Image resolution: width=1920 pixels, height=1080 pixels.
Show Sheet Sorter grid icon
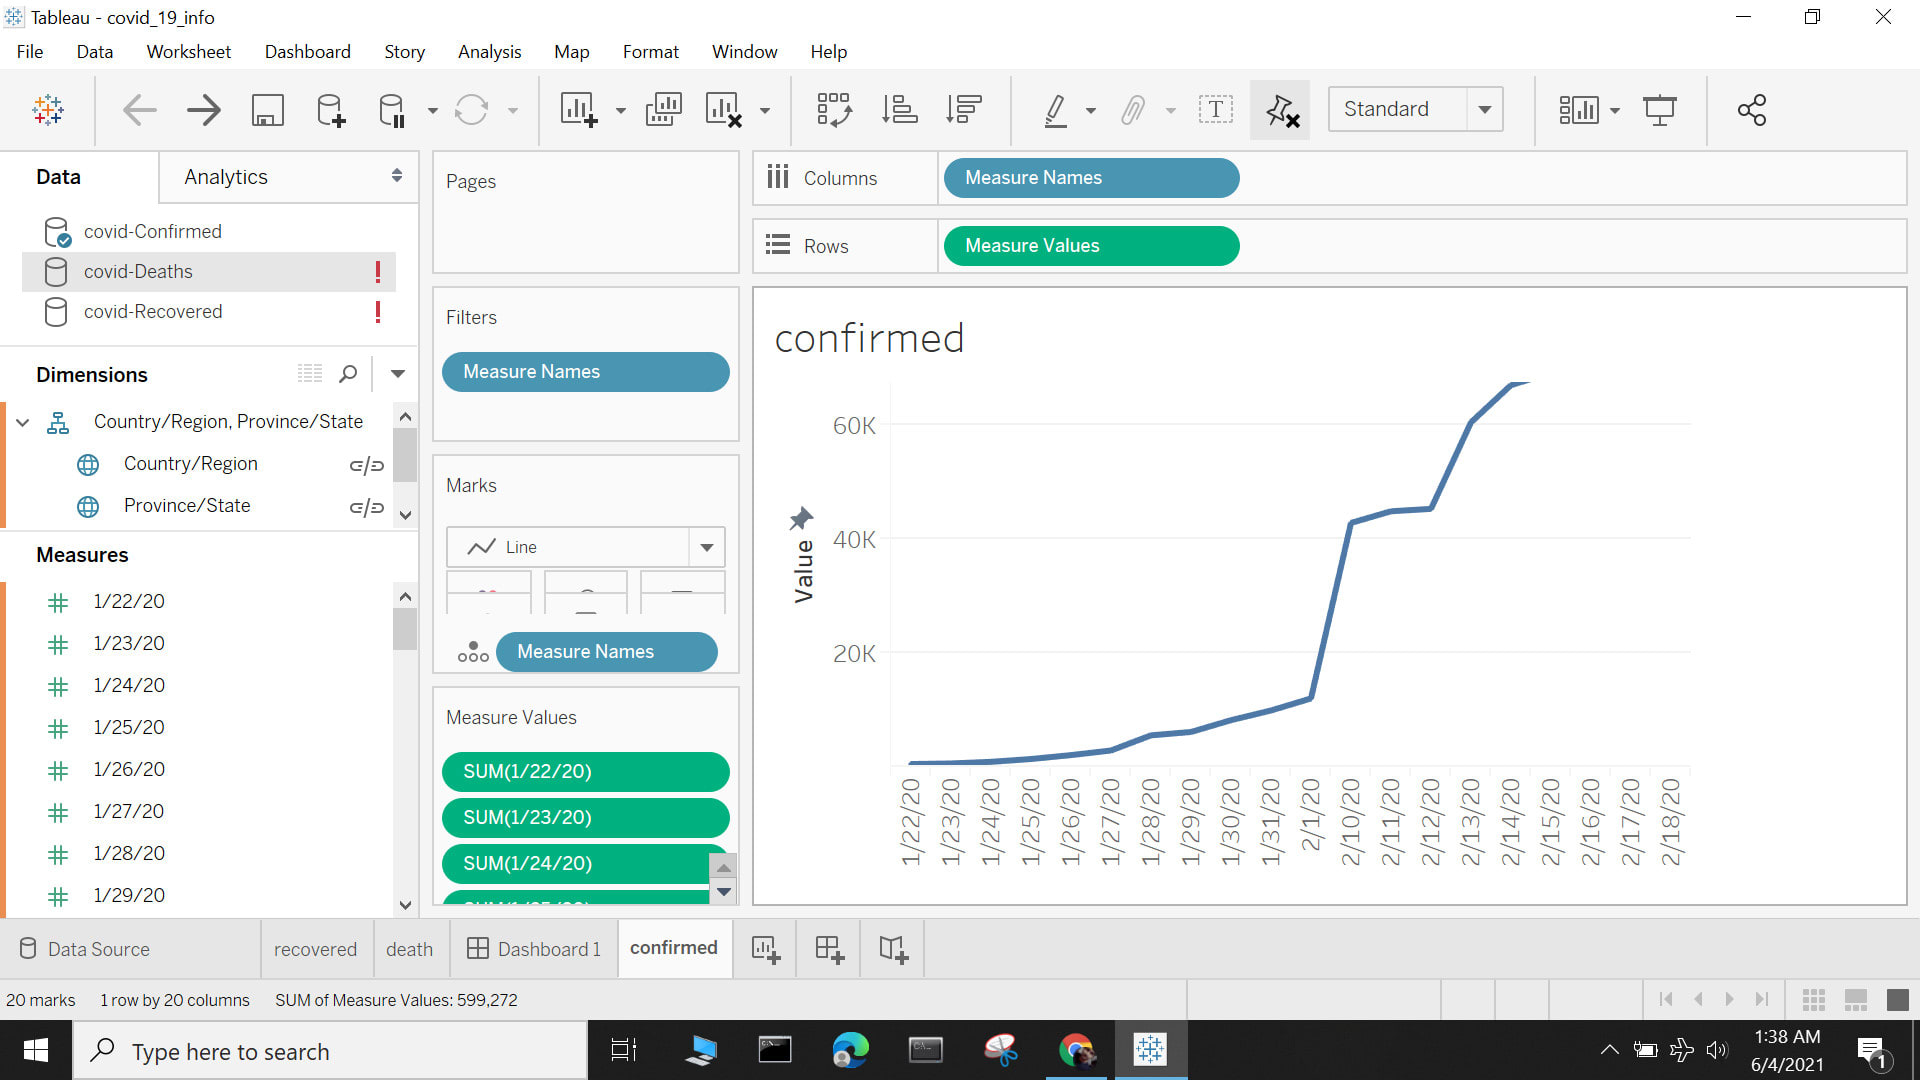coord(1814,999)
